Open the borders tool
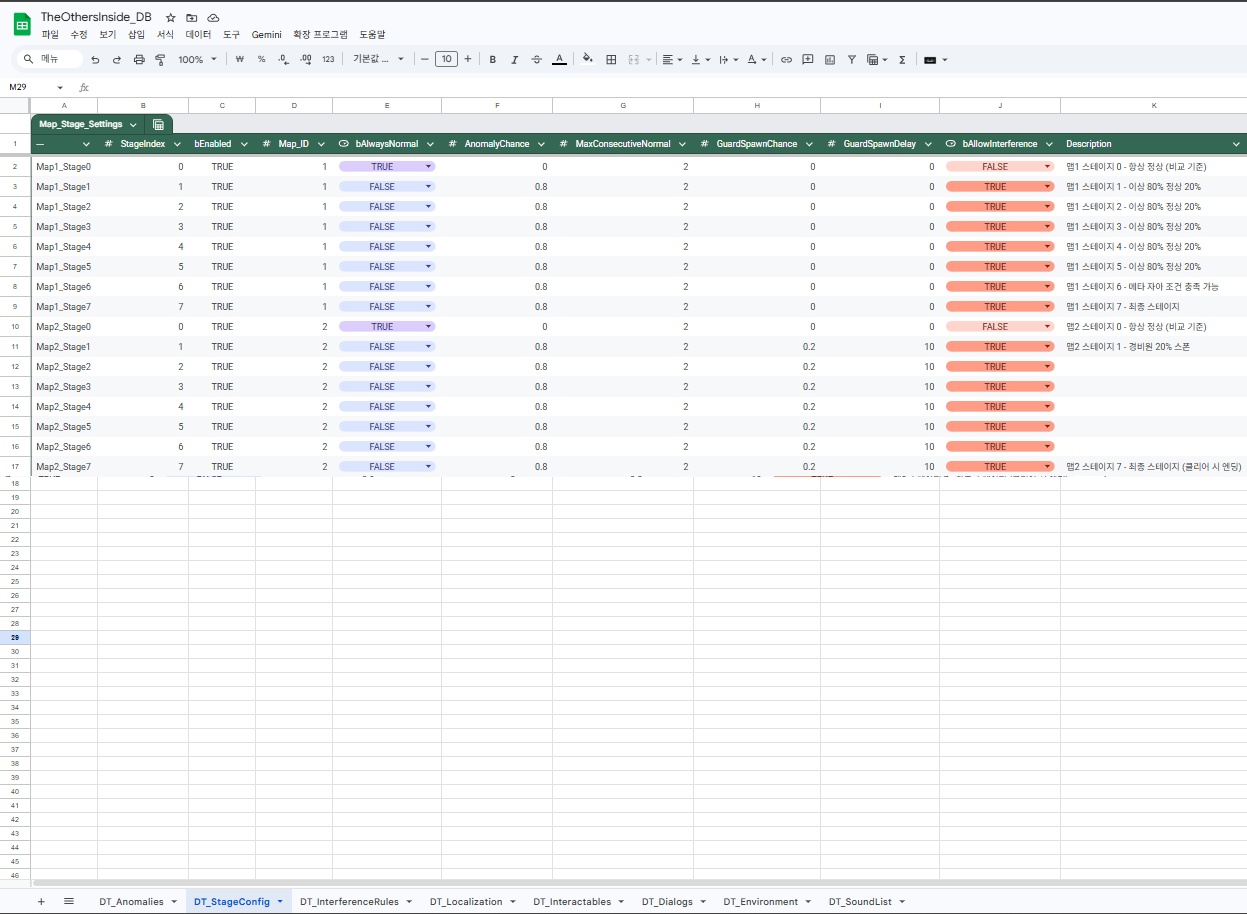 611,60
